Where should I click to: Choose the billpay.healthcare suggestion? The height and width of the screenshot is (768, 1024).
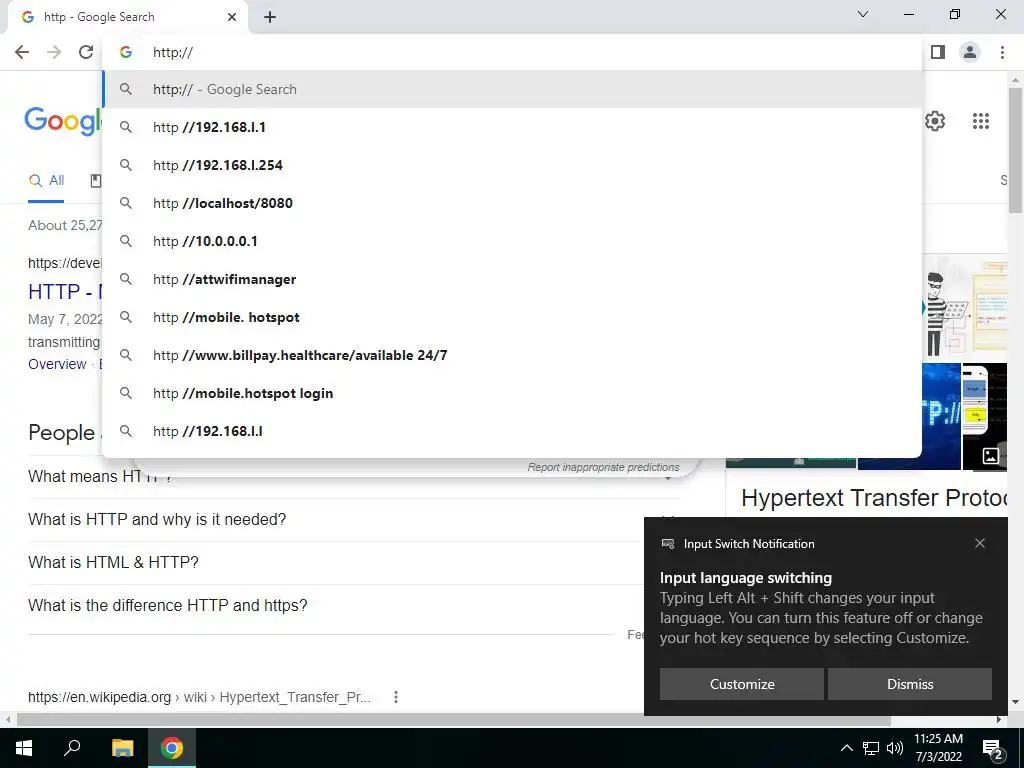[x=513, y=355]
